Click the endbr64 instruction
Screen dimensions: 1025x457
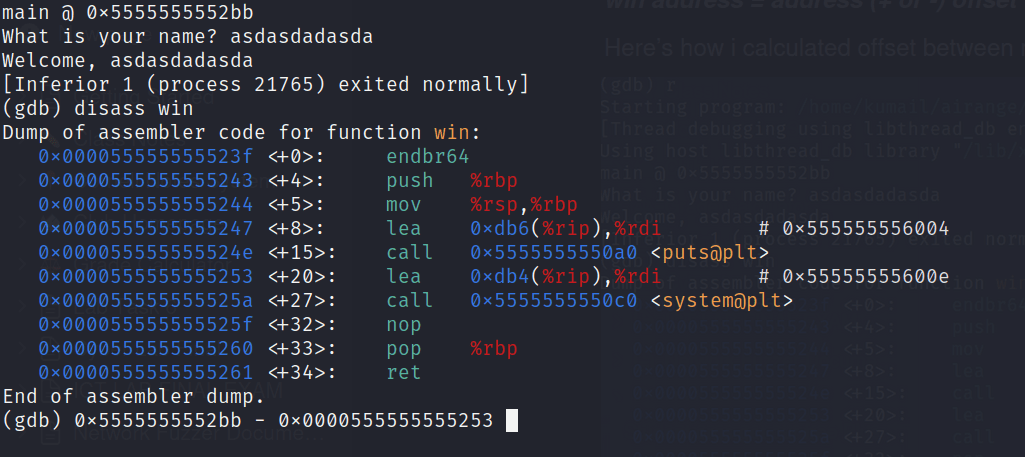(x=427, y=156)
